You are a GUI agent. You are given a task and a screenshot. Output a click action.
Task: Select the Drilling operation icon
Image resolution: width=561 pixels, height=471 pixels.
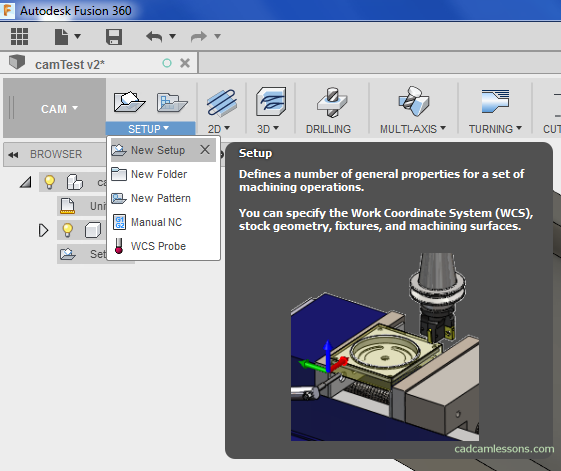[332, 102]
